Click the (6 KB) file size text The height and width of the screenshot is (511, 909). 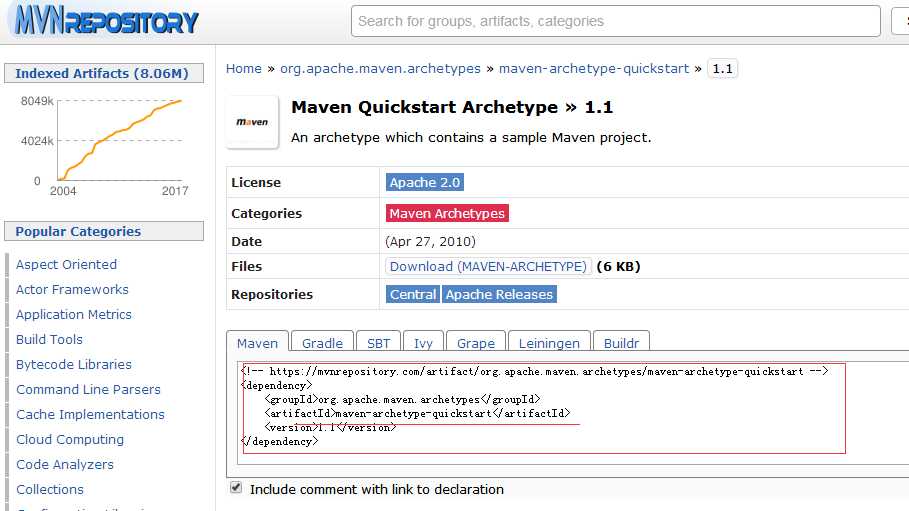[619, 266]
